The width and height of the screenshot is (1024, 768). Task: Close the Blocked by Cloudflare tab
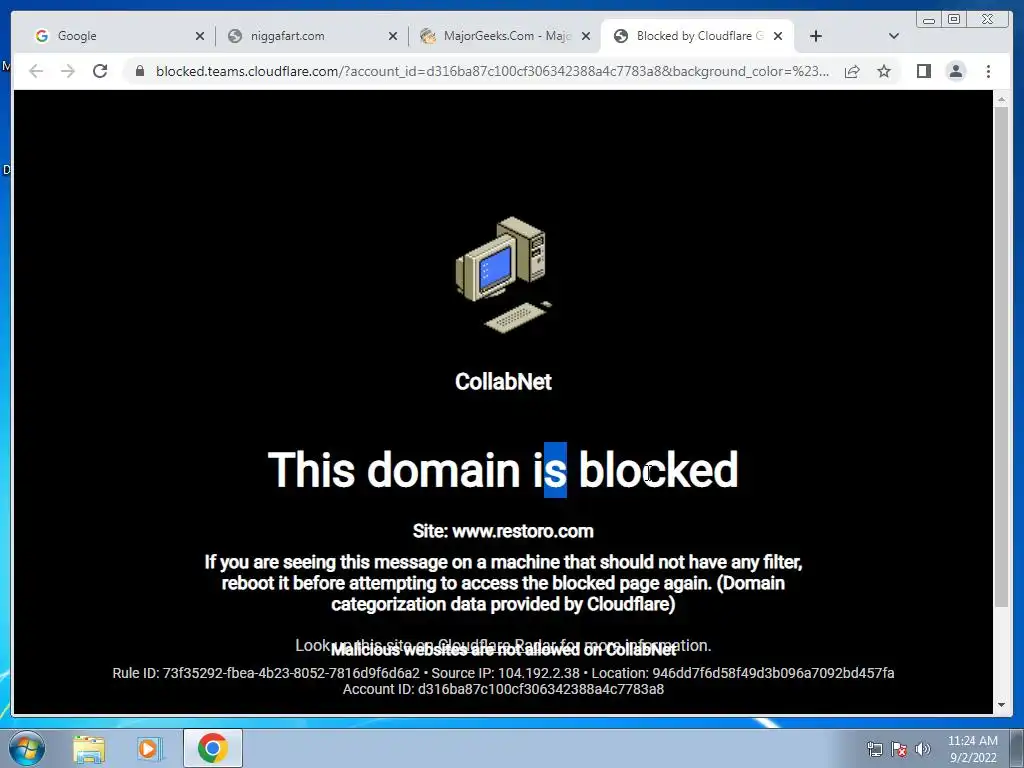point(778,37)
